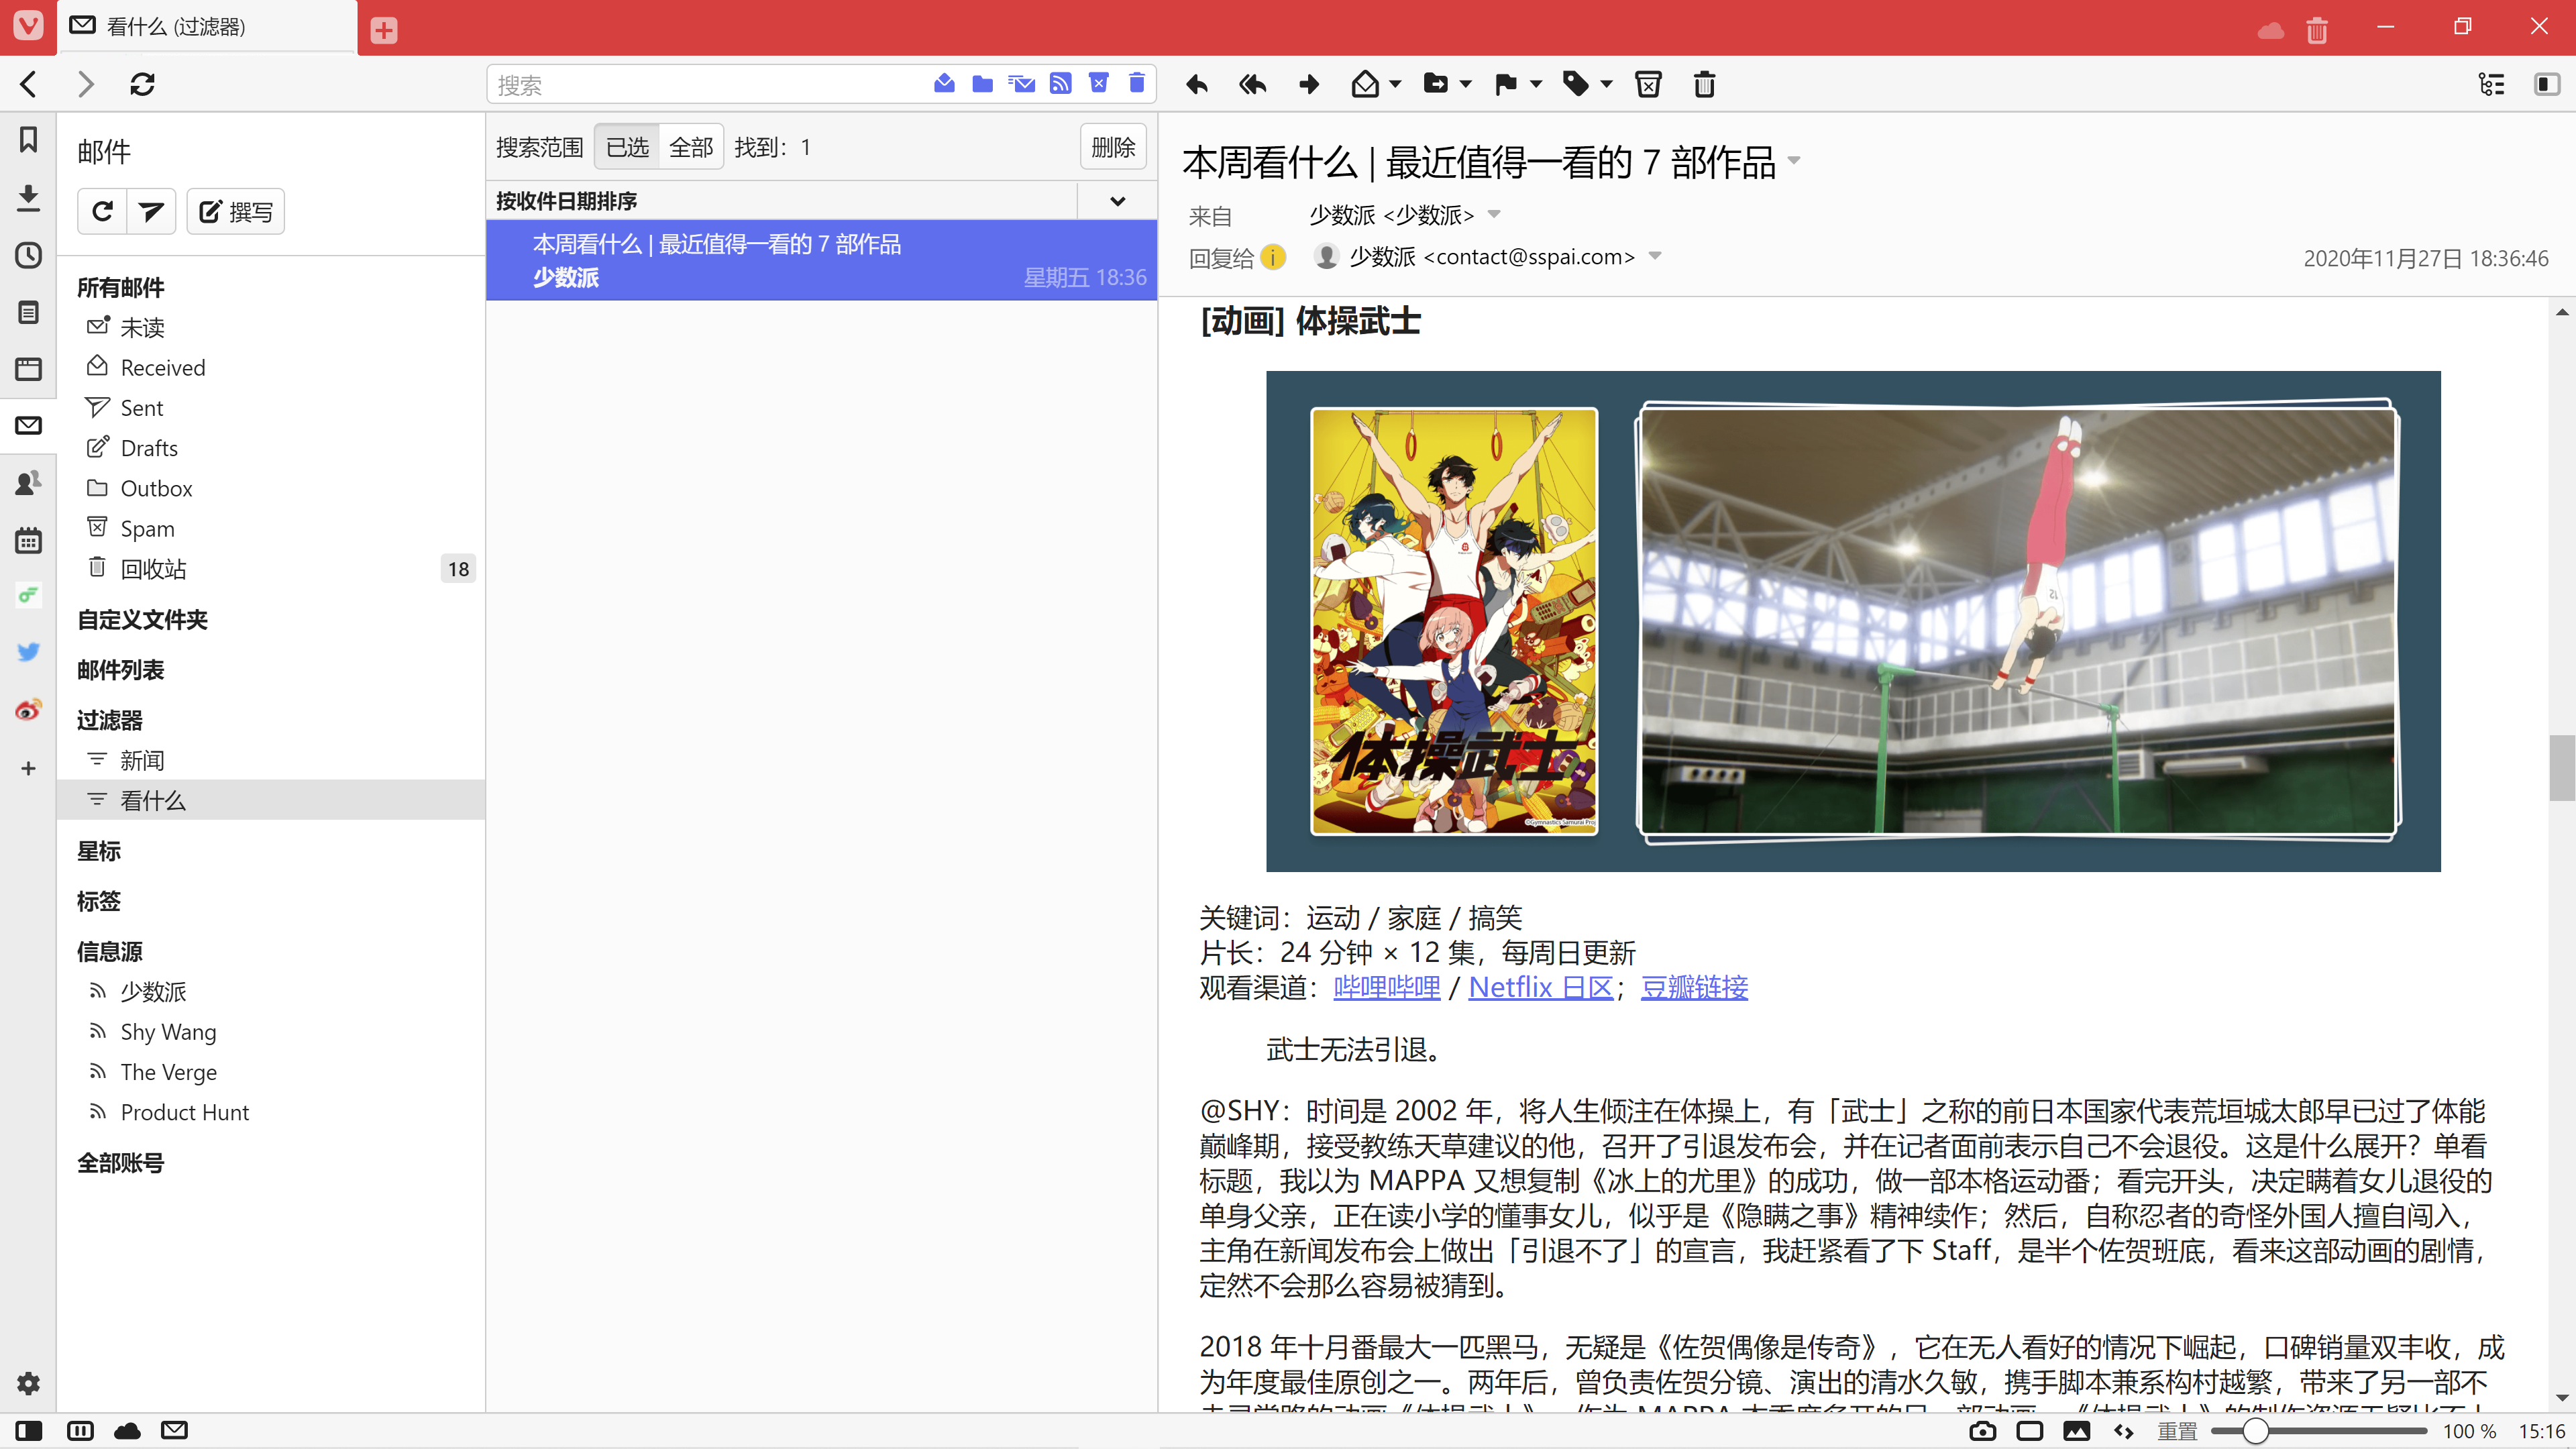Click the forward message arrow icon
The image size is (2576, 1449).
1309,85
